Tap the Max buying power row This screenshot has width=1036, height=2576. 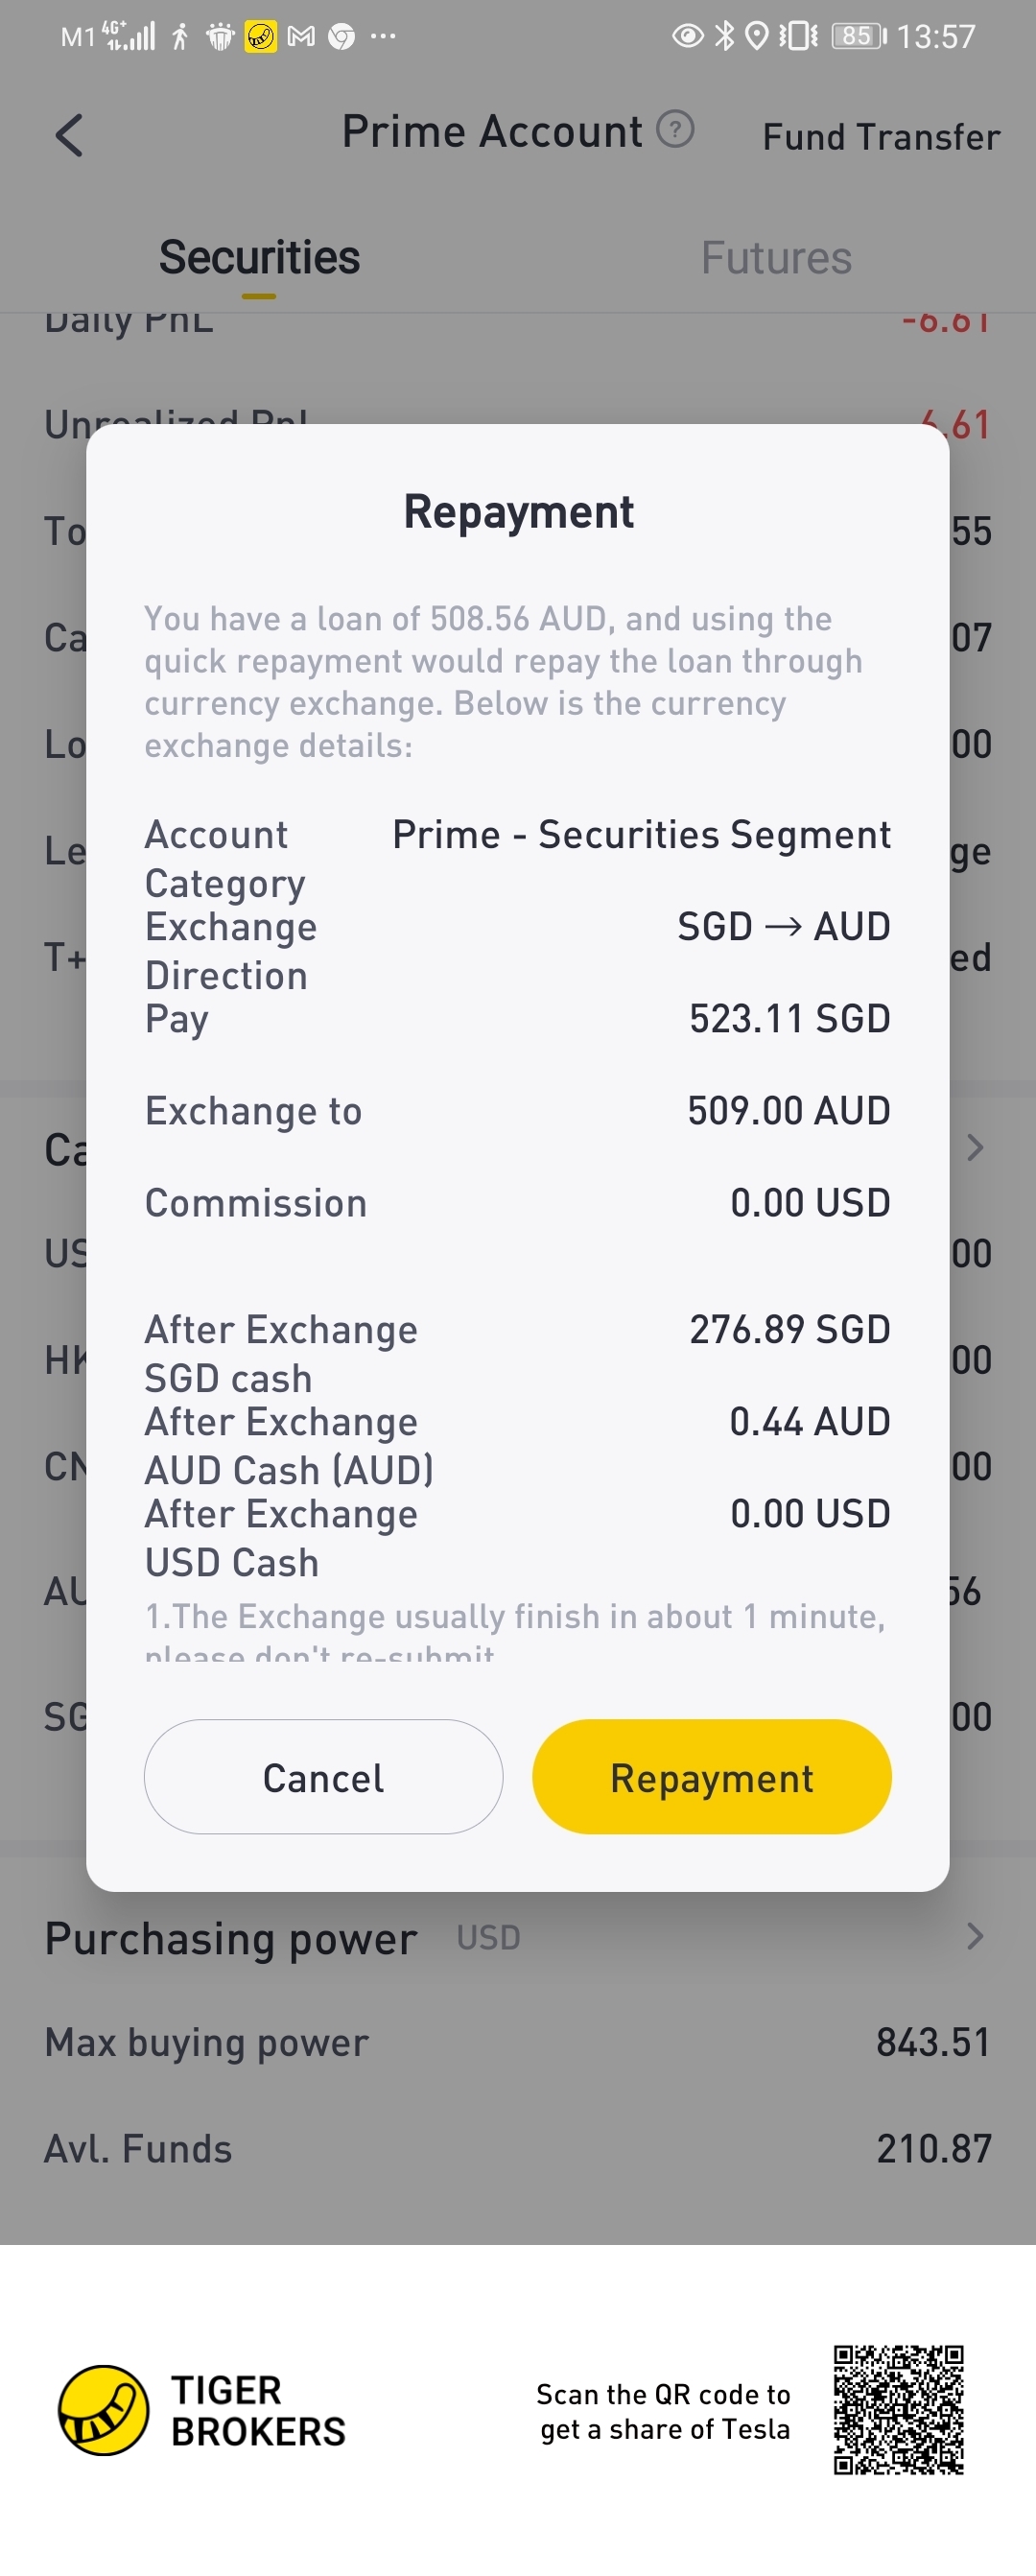click(518, 2042)
